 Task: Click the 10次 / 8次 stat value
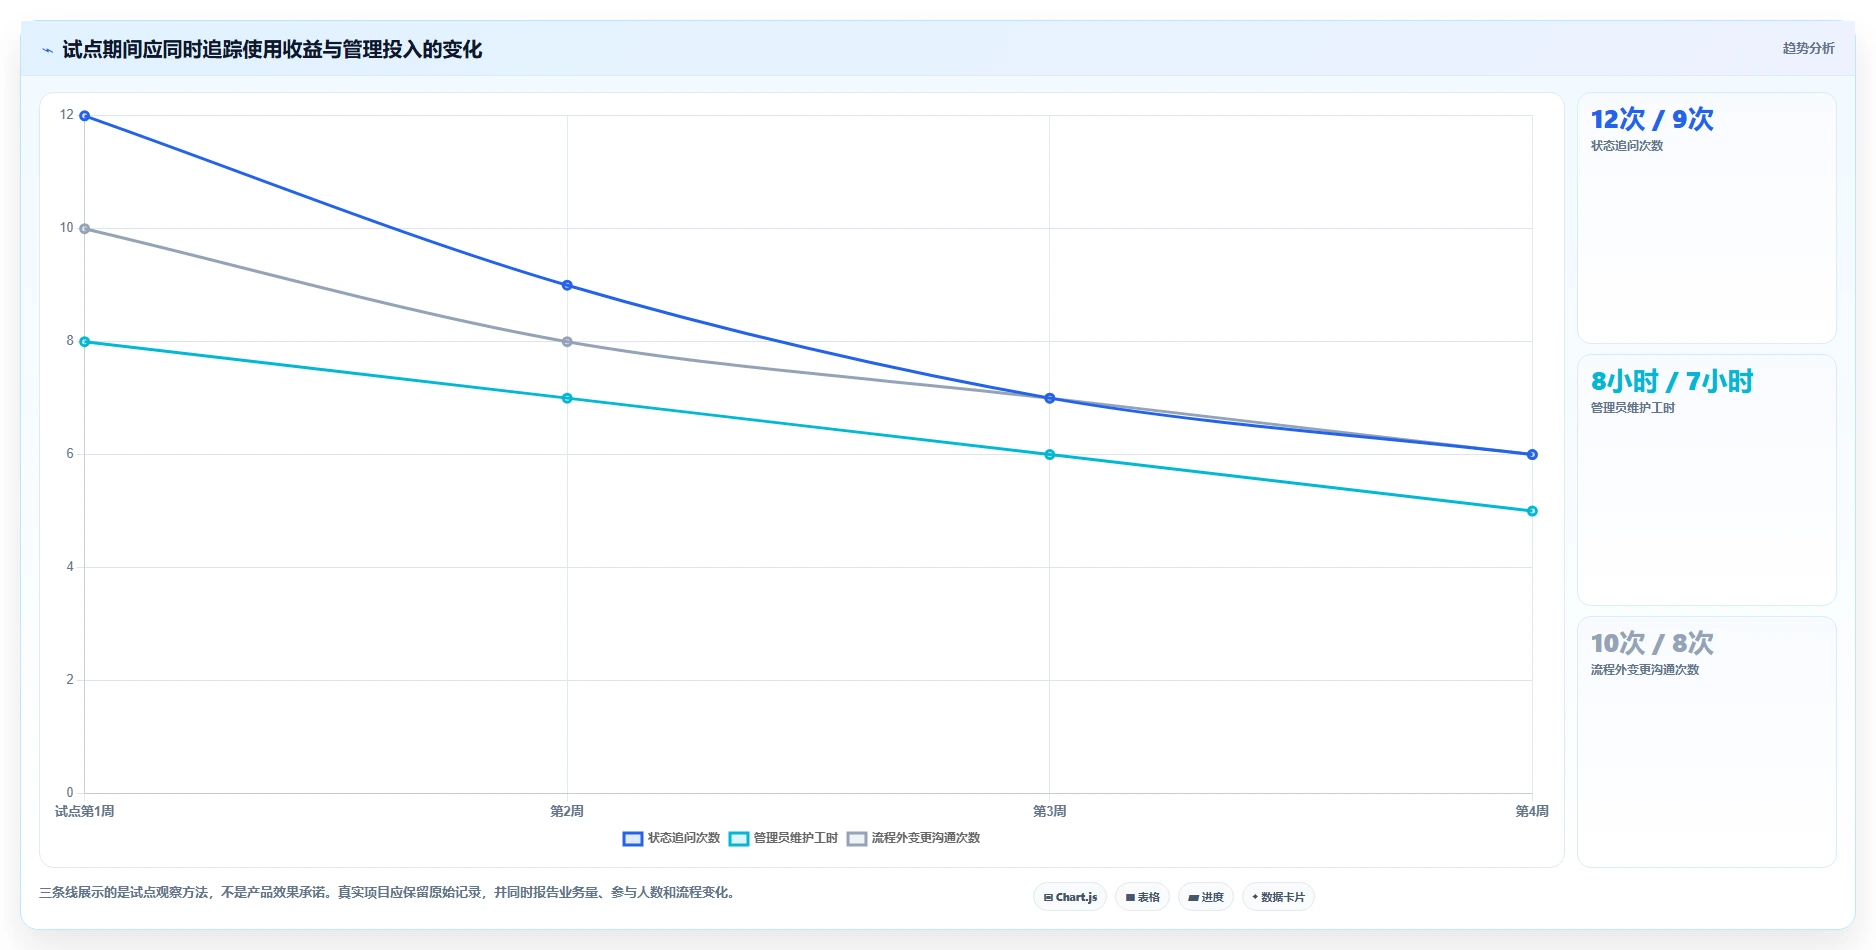[x=1652, y=643]
